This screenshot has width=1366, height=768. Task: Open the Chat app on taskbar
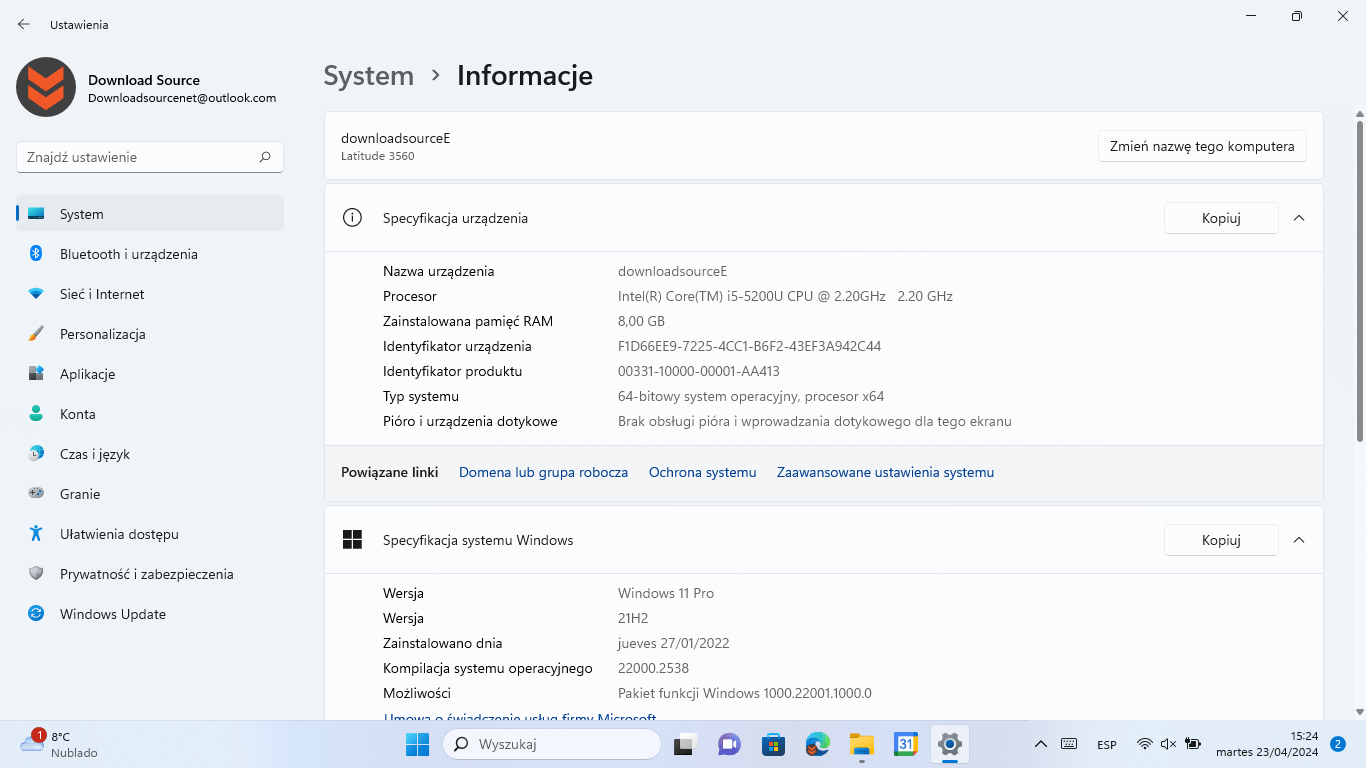point(729,744)
